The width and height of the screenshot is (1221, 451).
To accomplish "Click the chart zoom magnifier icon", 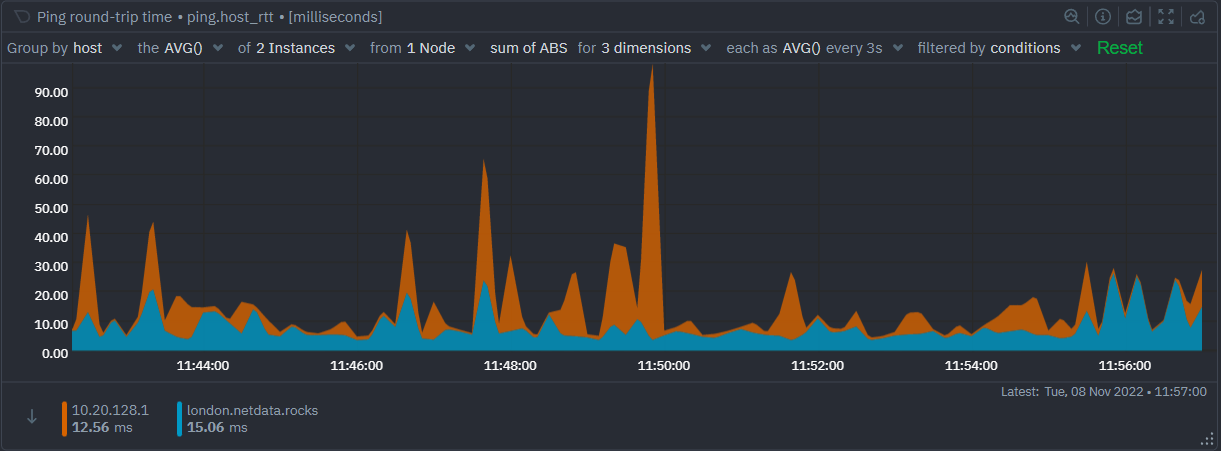I will coord(1072,17).
